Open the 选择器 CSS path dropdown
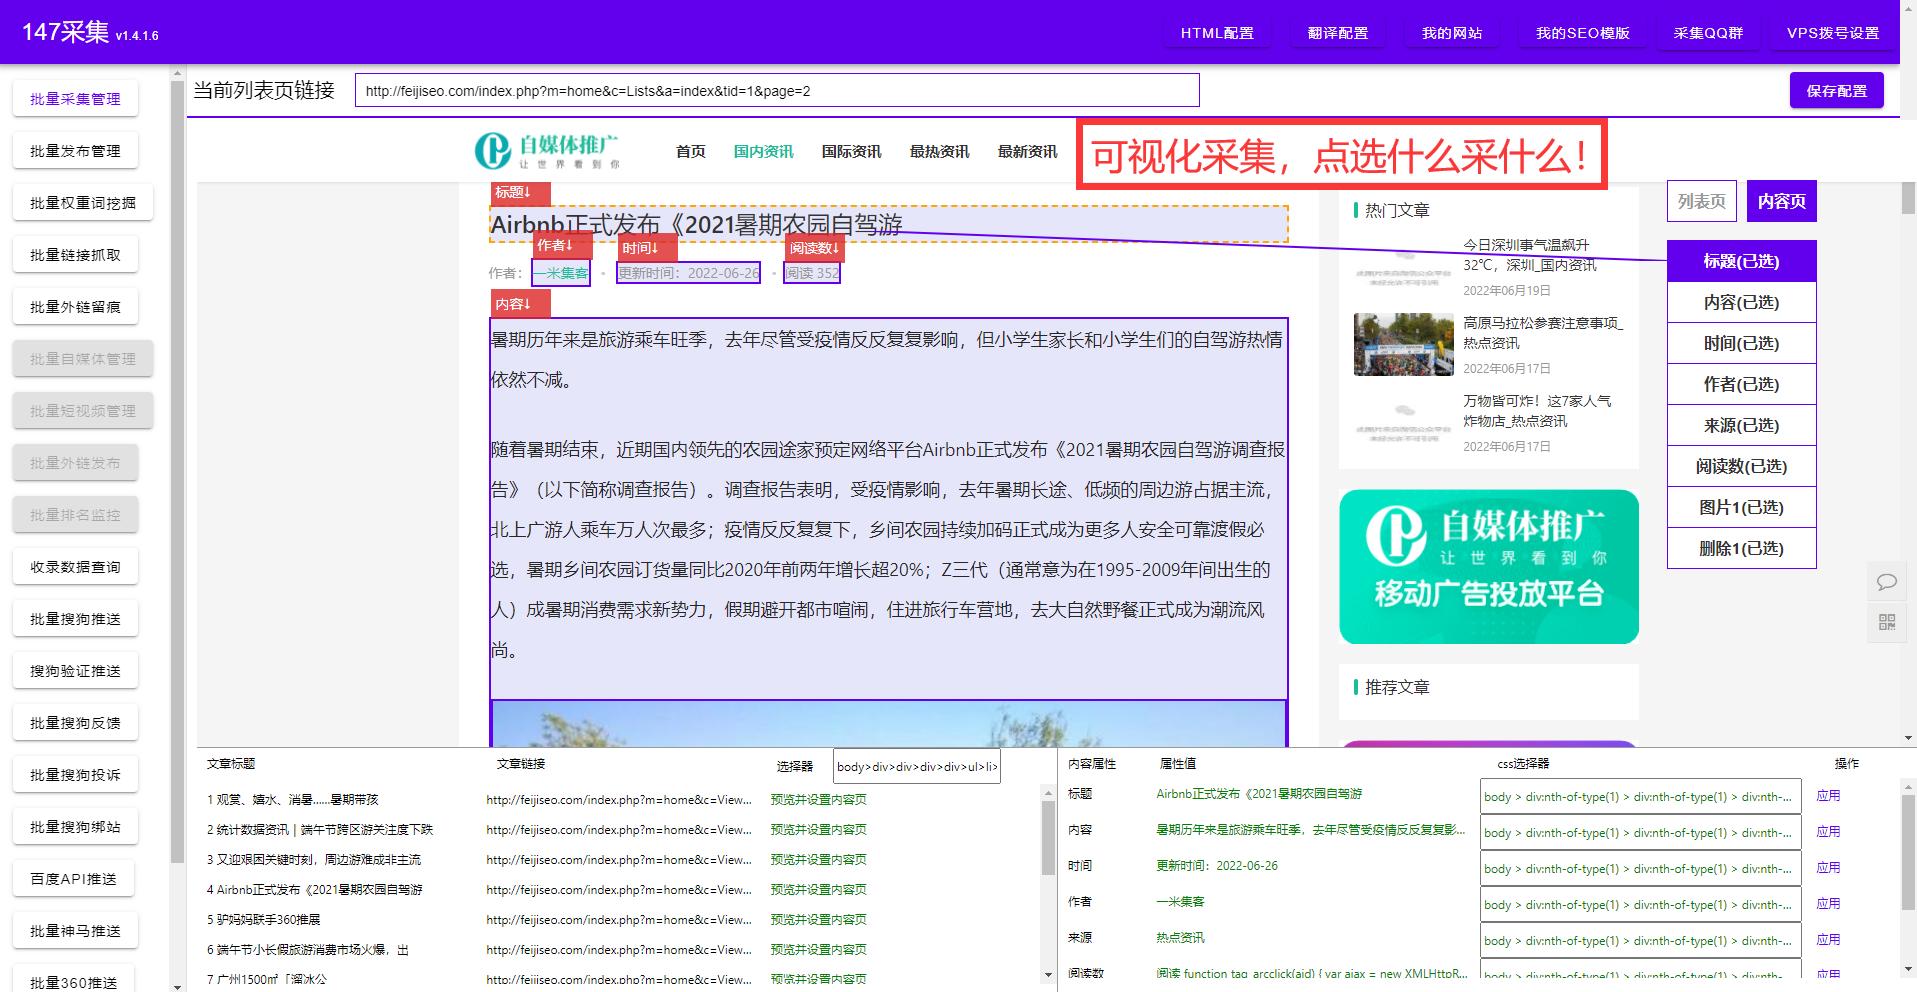 (x=915, y=766)
